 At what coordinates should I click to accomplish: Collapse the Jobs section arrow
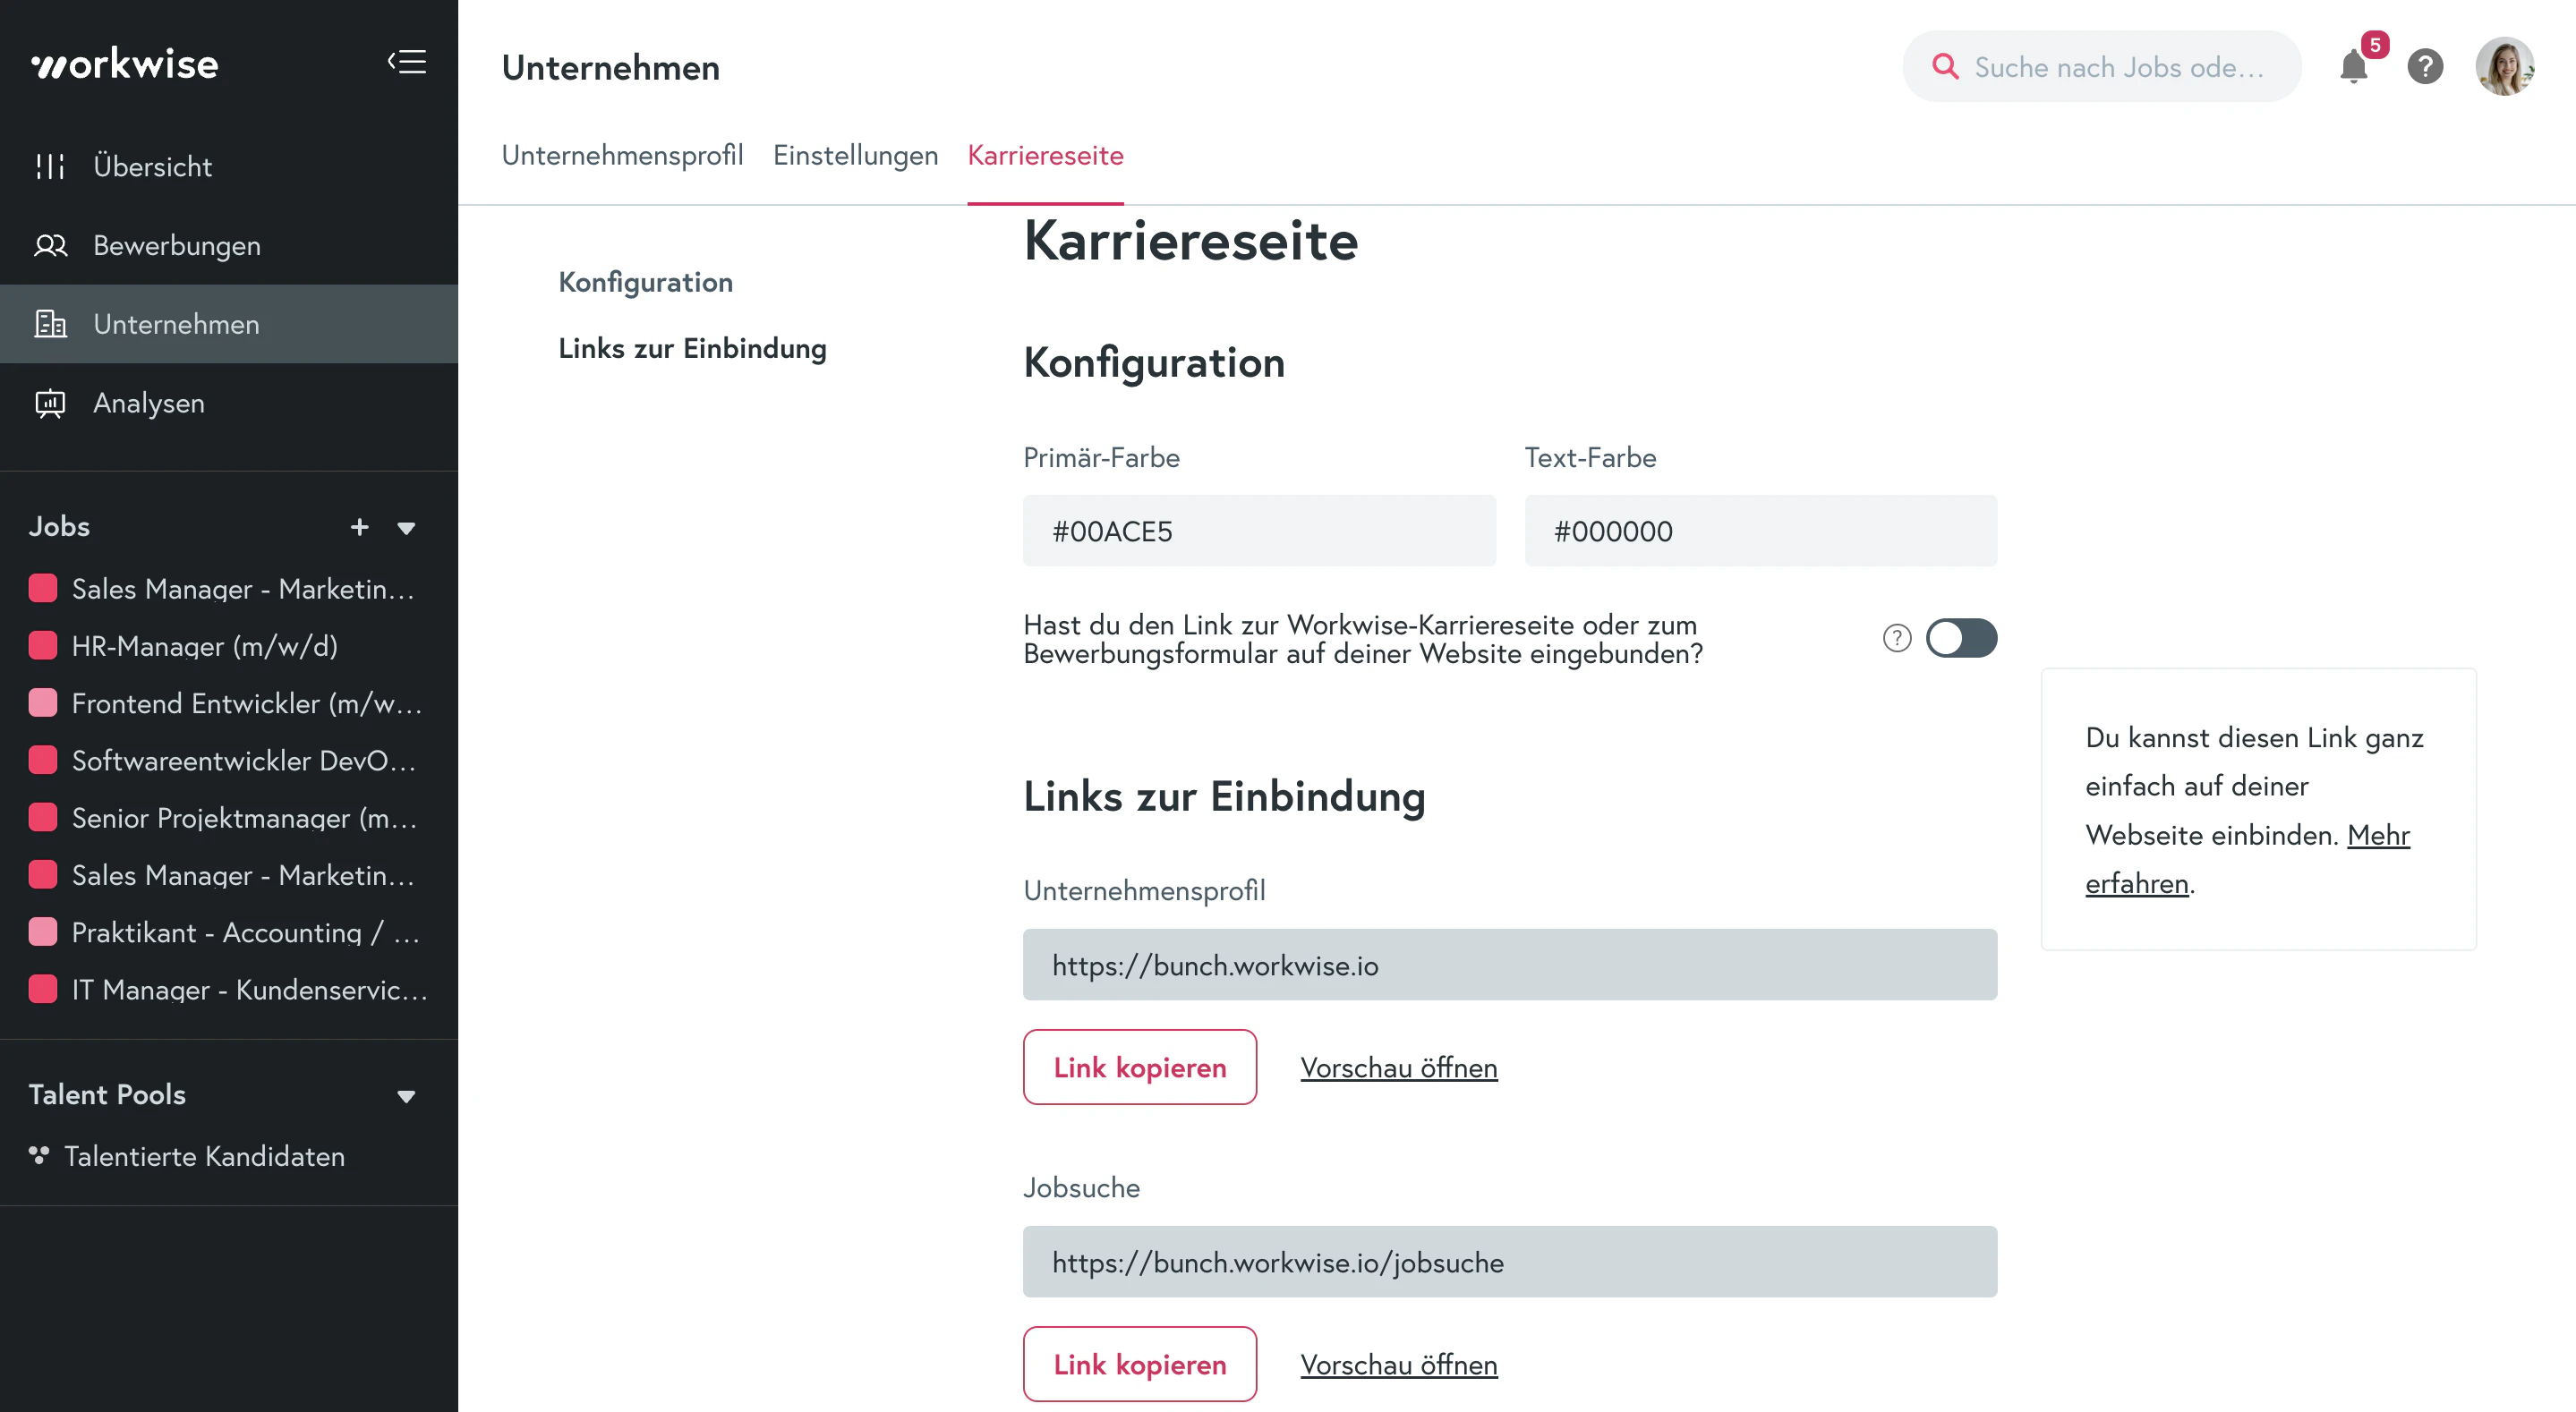406,528
